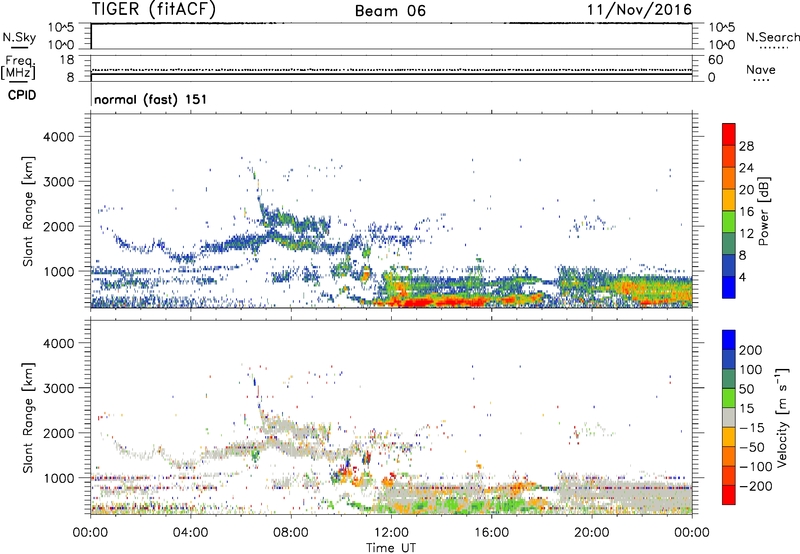Click the 16:00 time tick label

click(x=491, y=533)
